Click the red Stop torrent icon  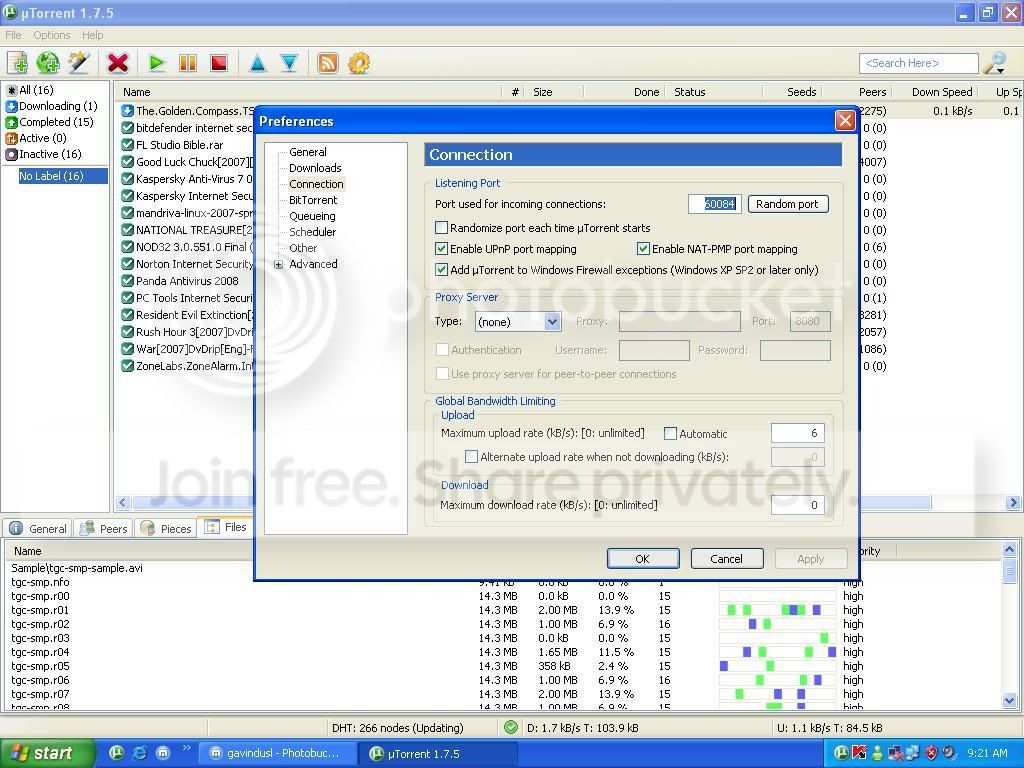(219, 63)
